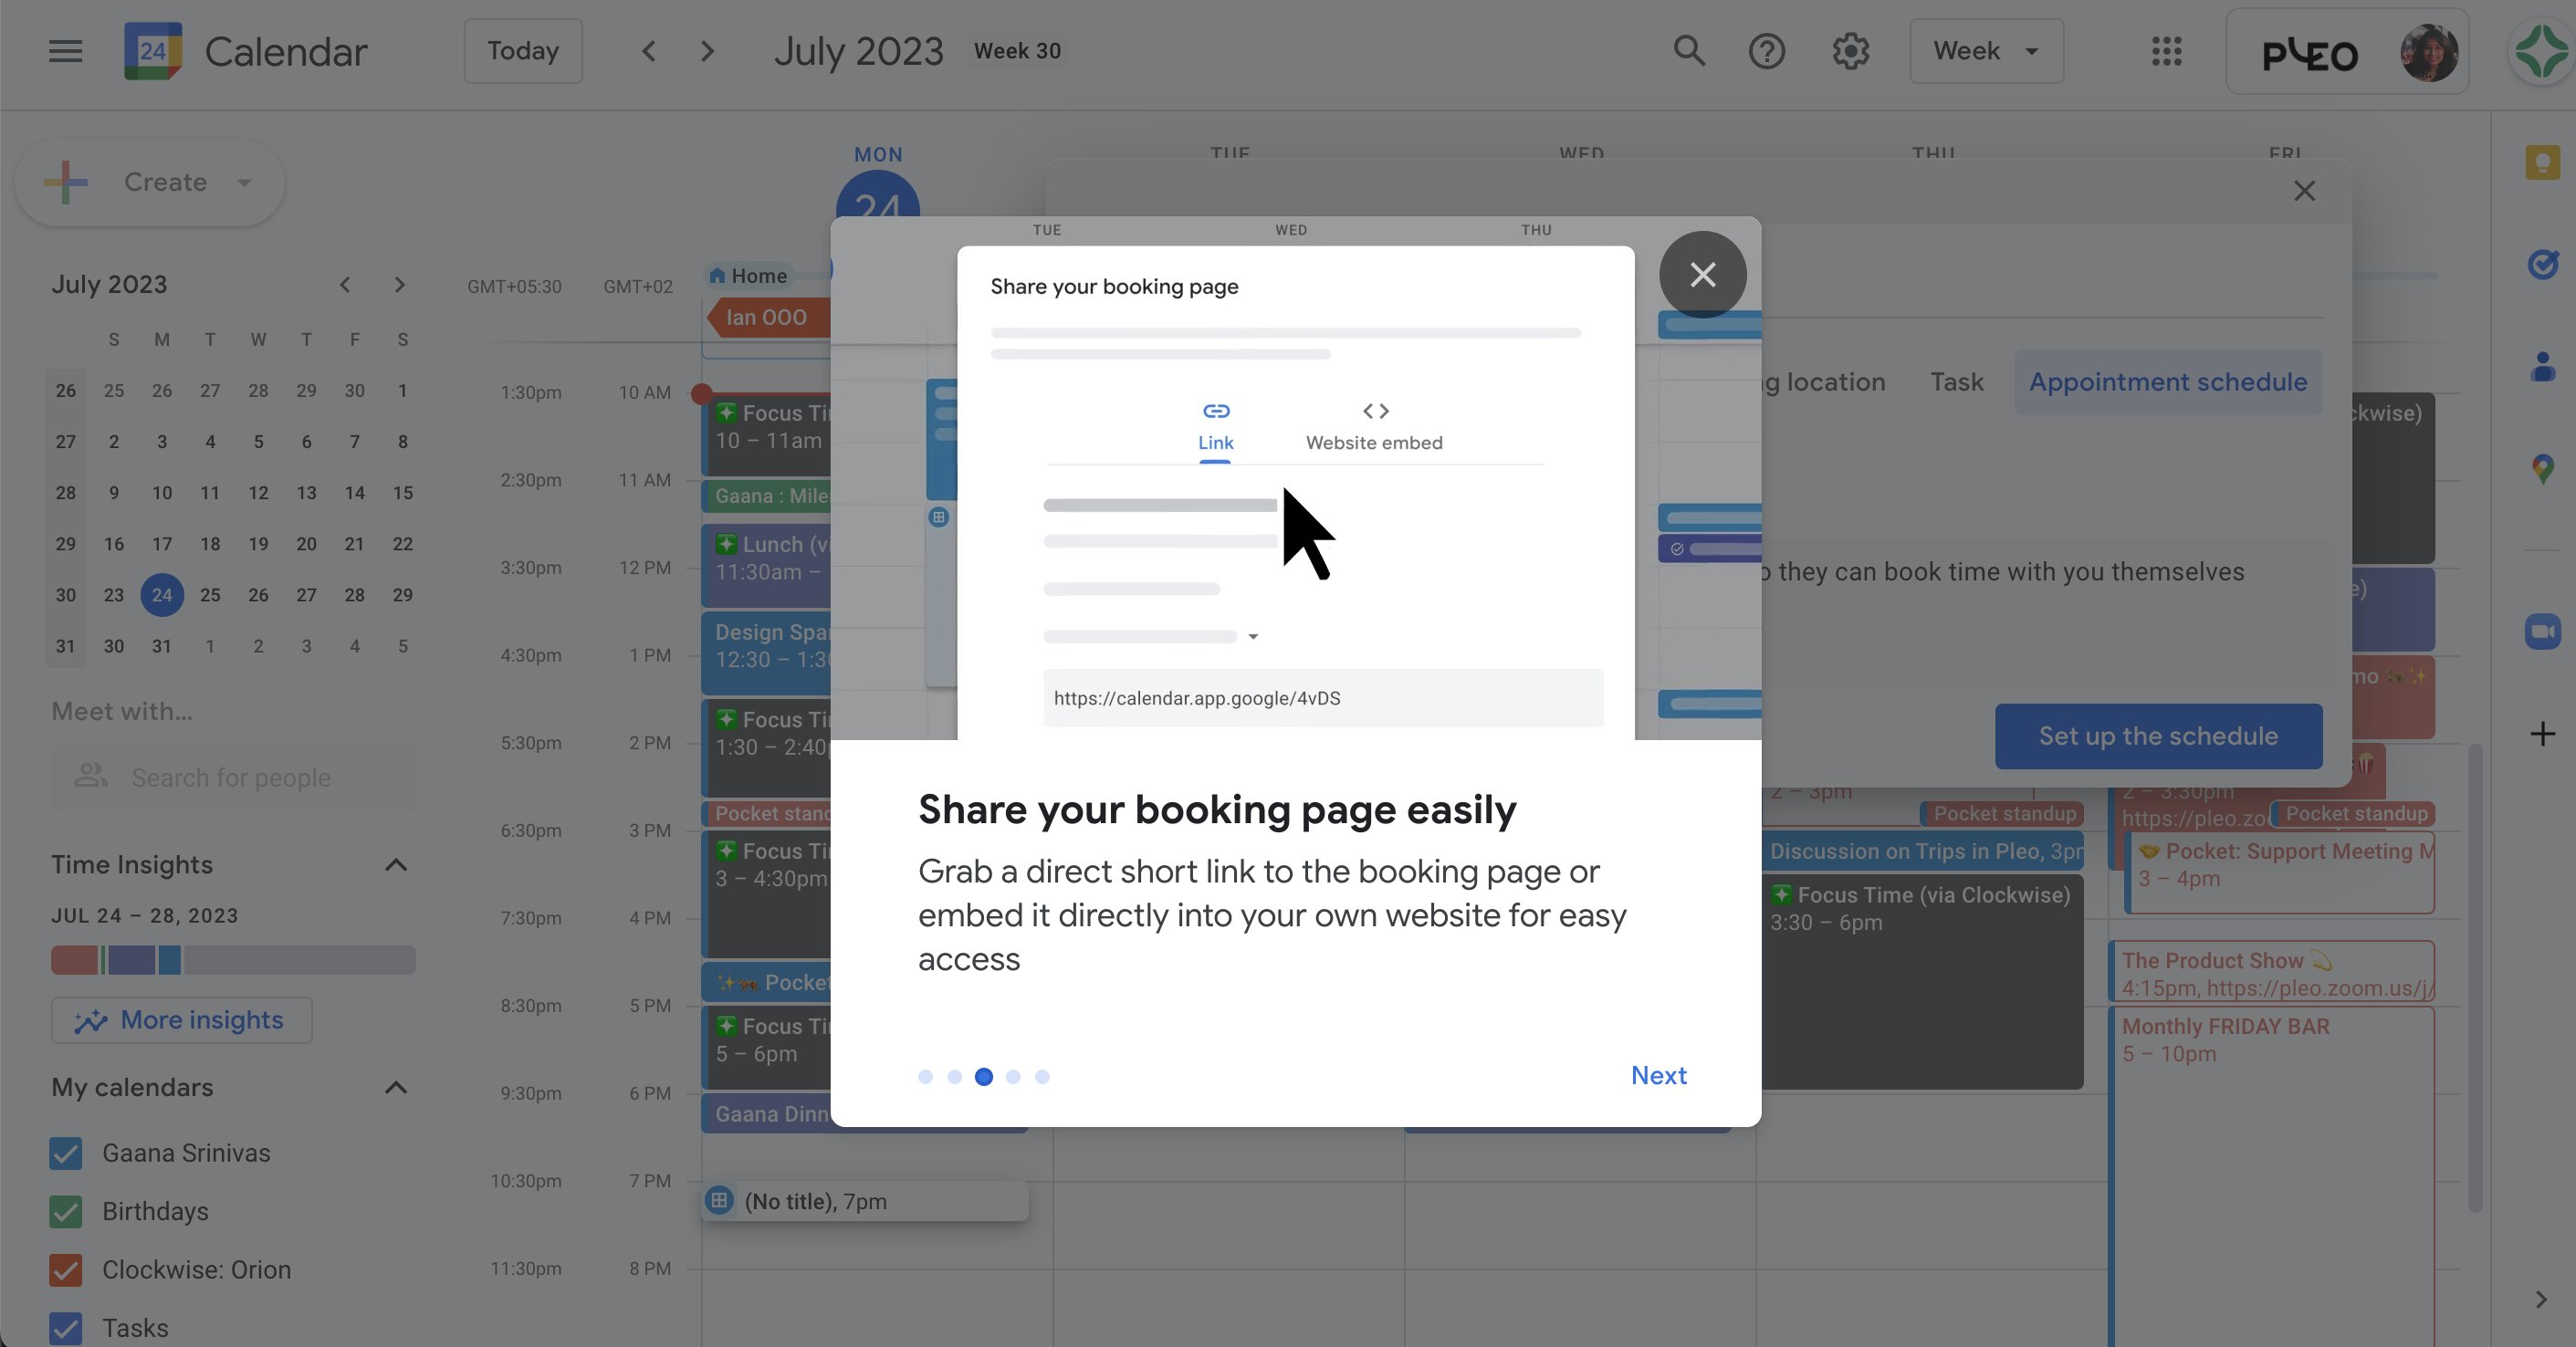
Task: Open Monthly FRIDAY BAR event
Action: [2272, 1175]
